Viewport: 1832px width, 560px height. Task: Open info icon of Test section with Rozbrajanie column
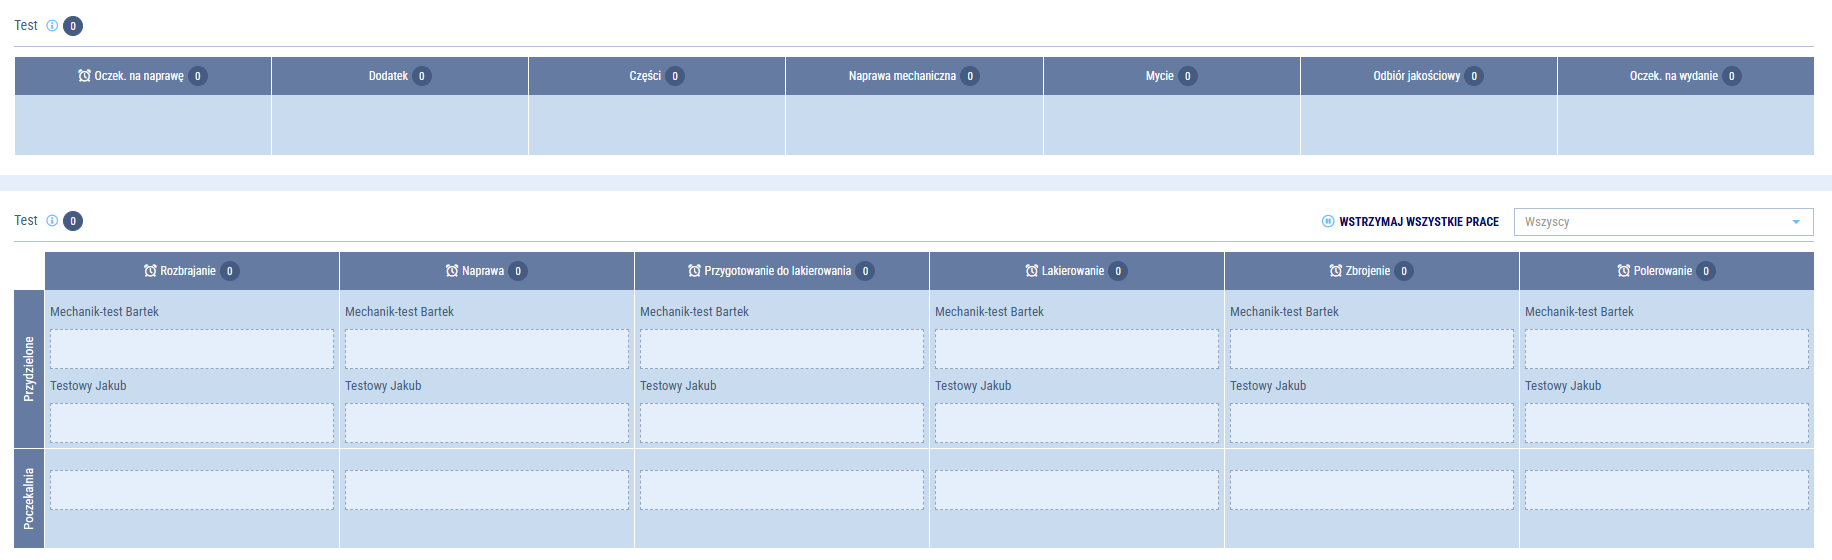[x=52, y=221]
